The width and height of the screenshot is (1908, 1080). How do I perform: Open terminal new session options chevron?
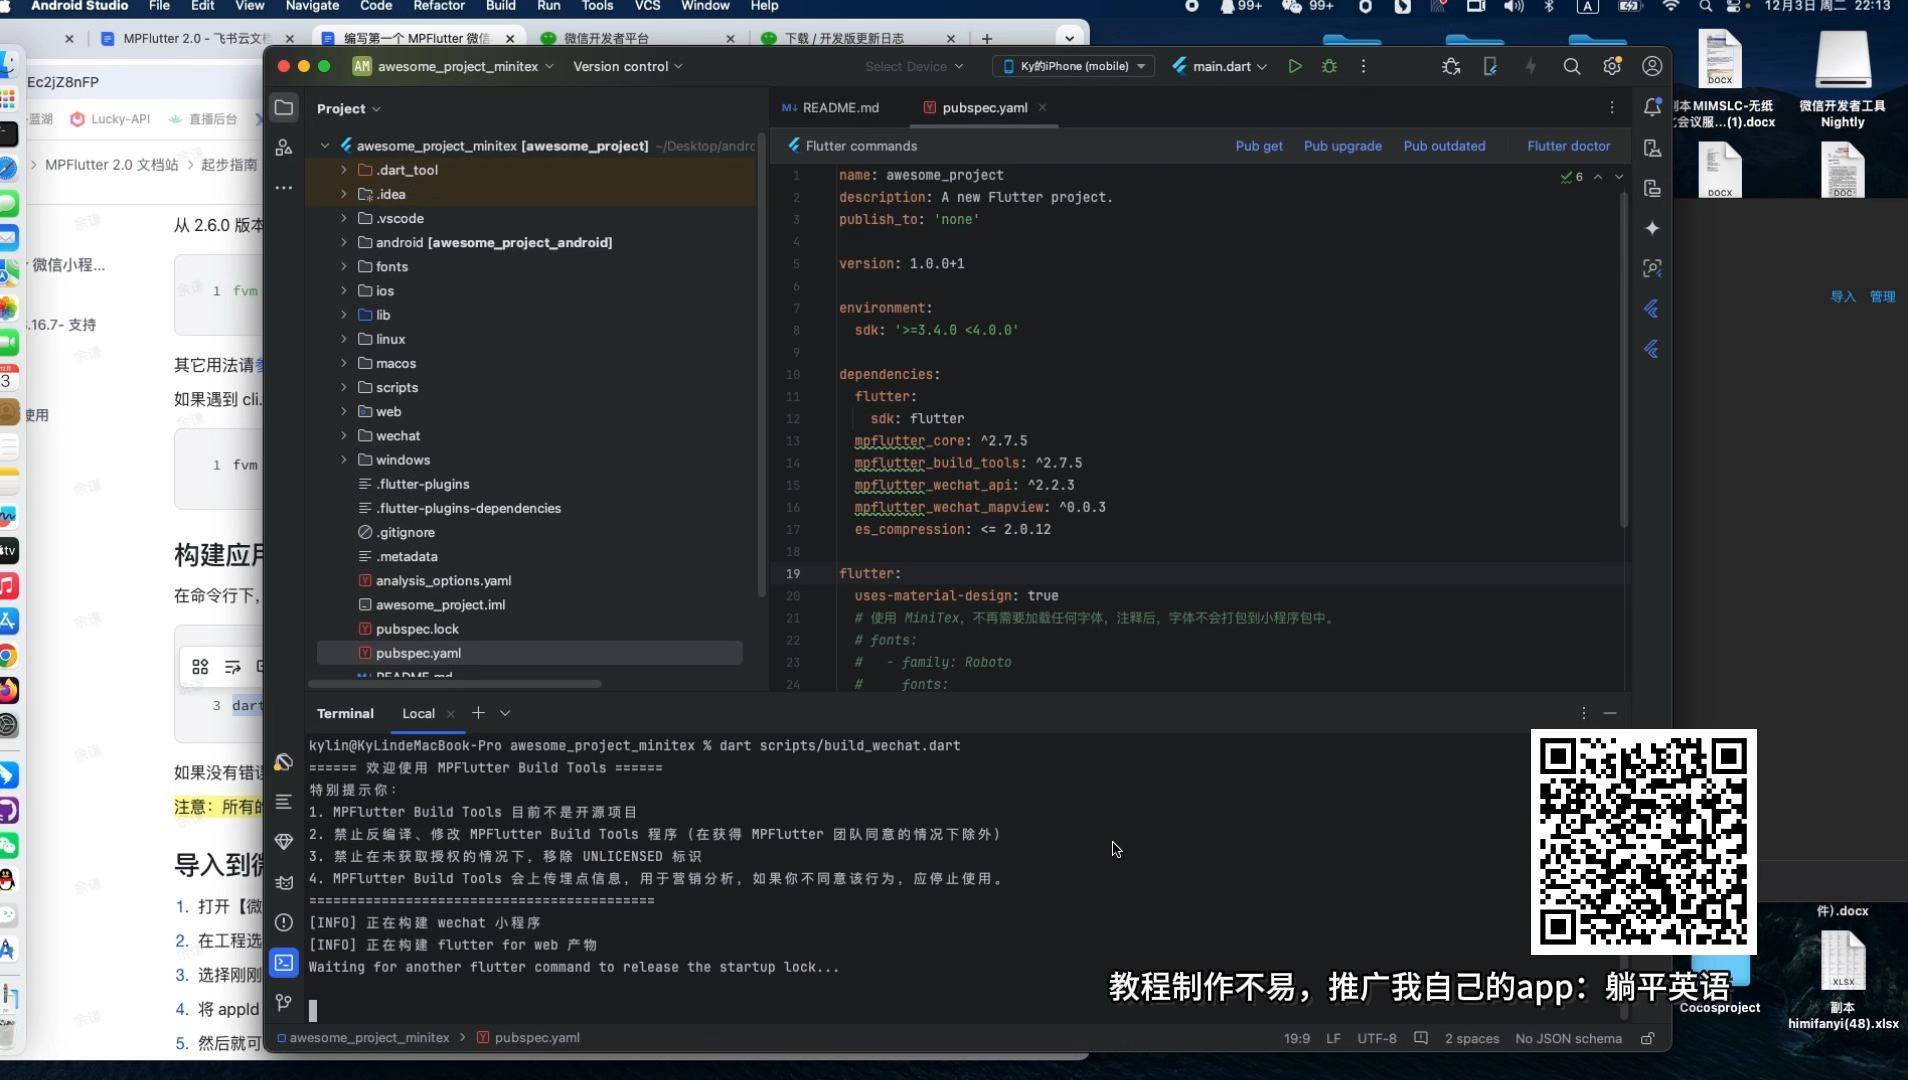(x=505, y=713)
